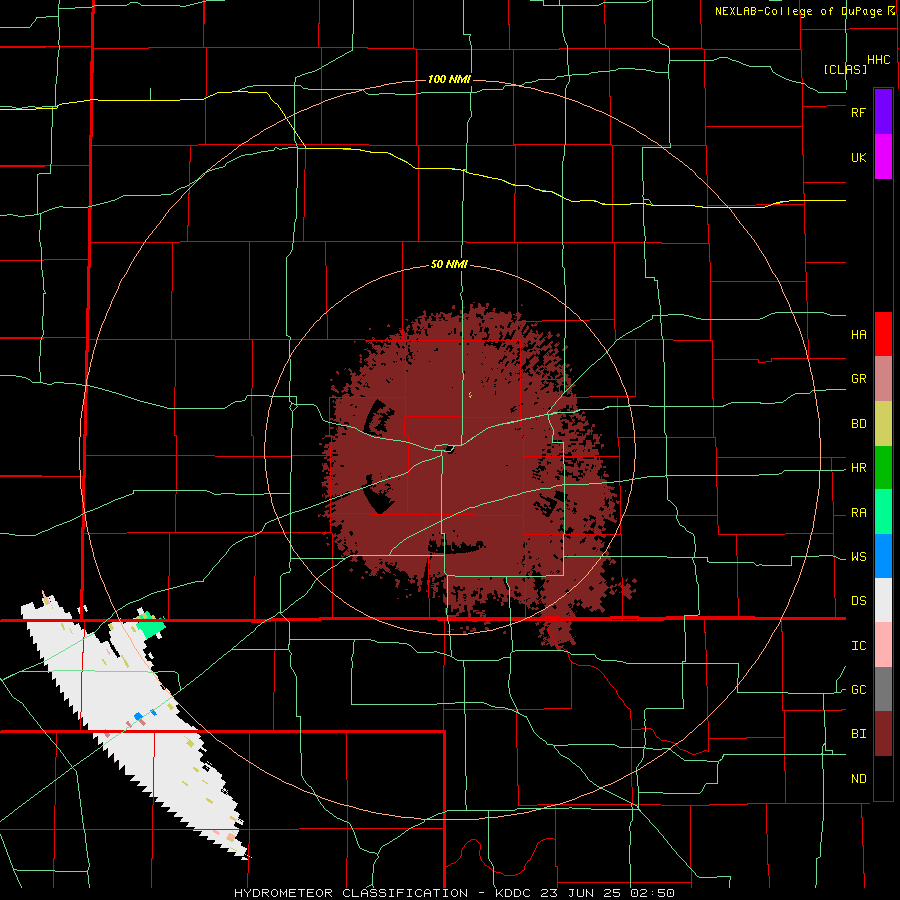Viewport: 900px width, 900px height.
Task: Click the HHC product code text
Action: point(878,60)
